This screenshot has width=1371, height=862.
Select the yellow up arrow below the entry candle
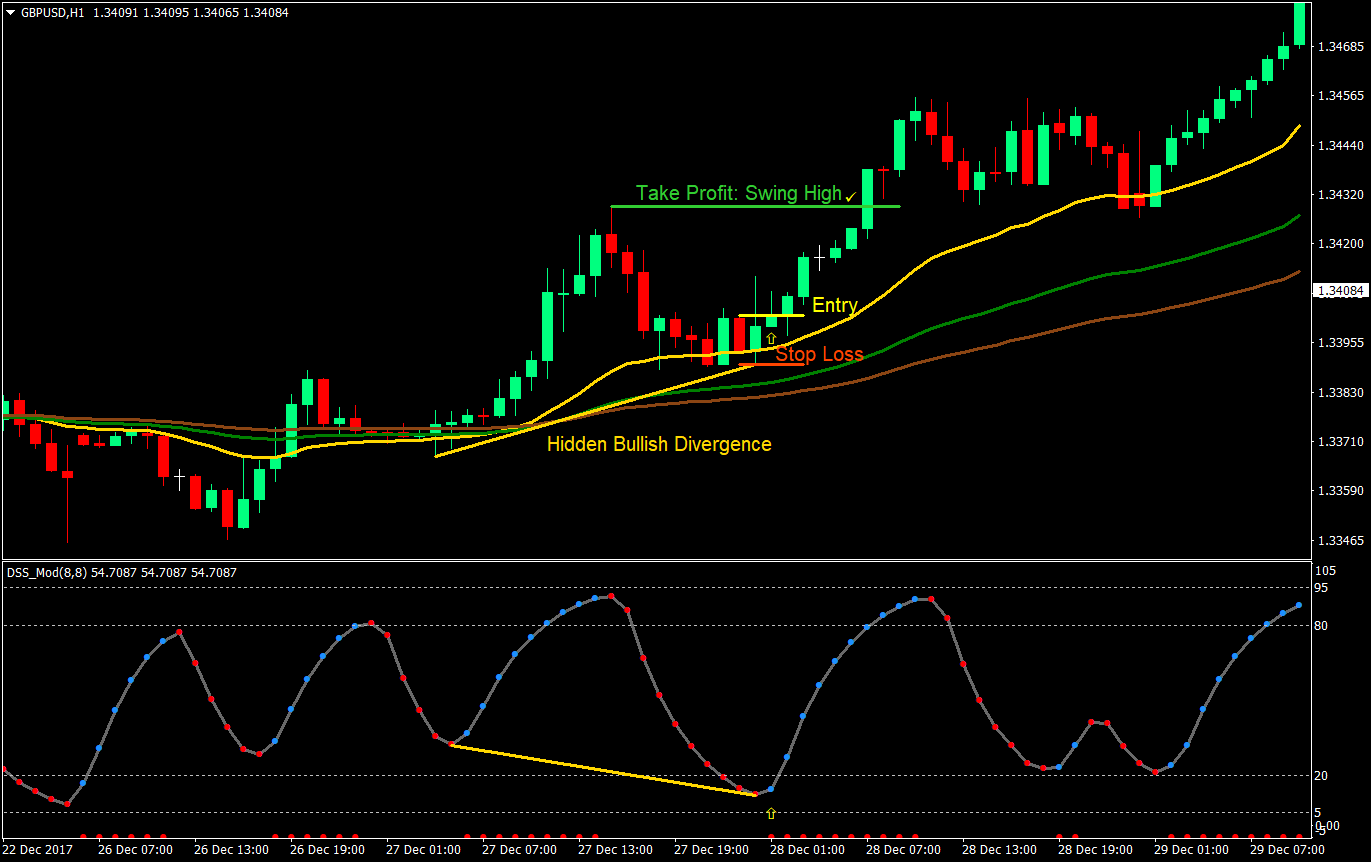point(771,338)
